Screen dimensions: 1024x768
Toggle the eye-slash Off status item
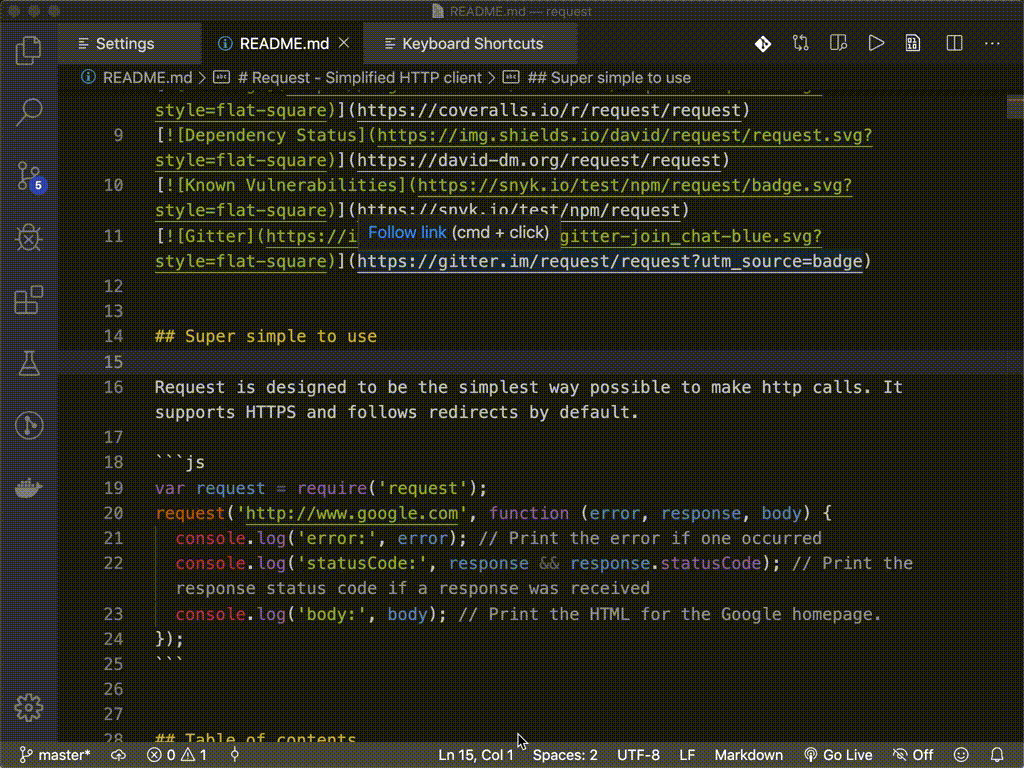click(913, 755)
